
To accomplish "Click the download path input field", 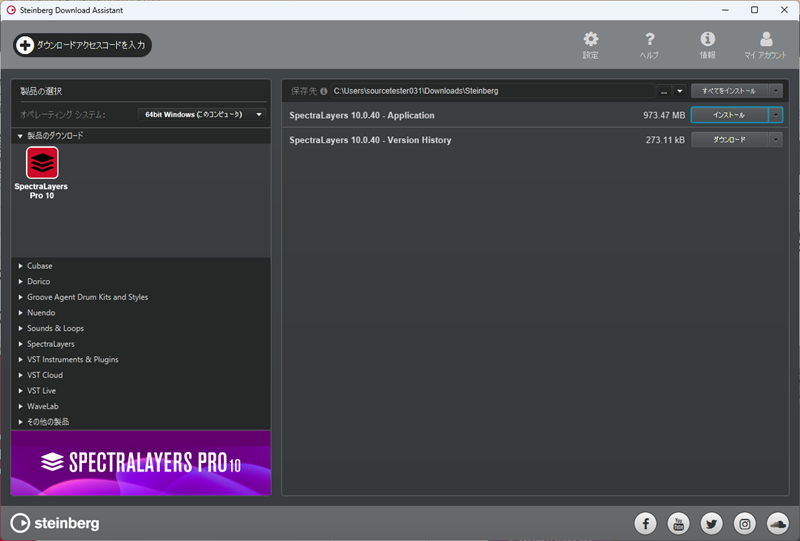I will pos(493,91).
